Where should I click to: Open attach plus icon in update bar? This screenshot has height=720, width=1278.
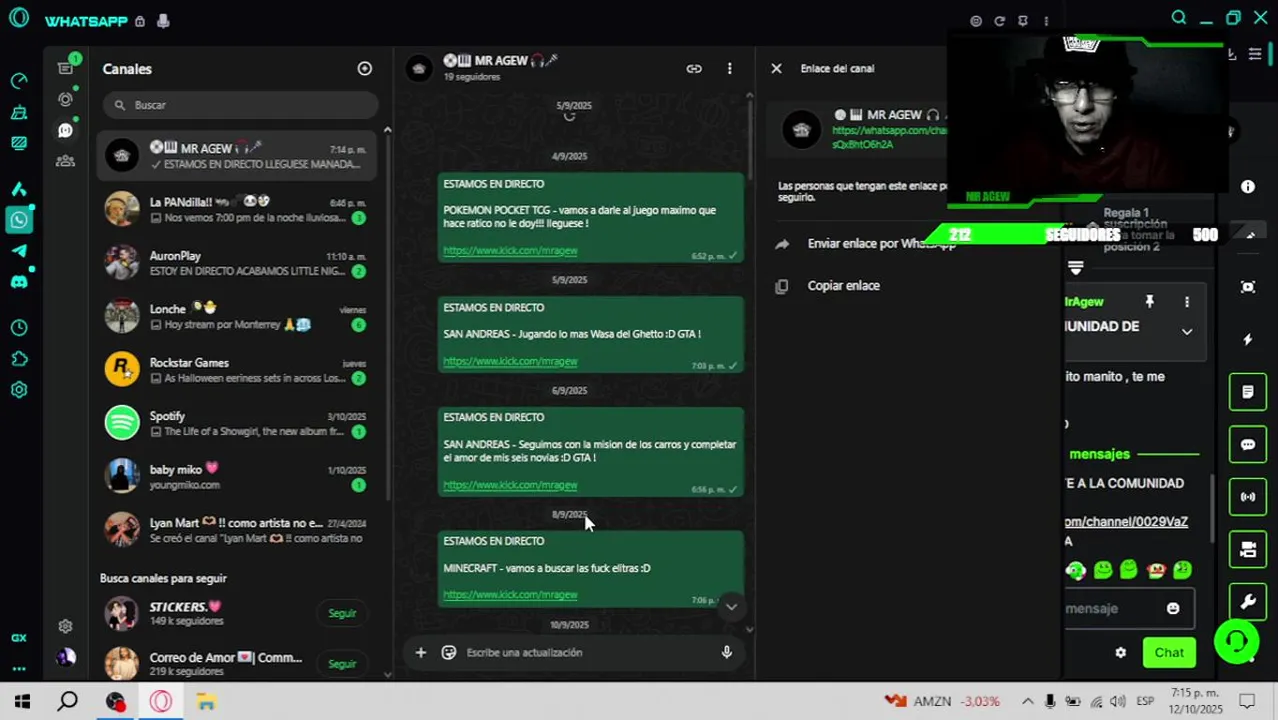pyautogui.click(x=421, y=653)
